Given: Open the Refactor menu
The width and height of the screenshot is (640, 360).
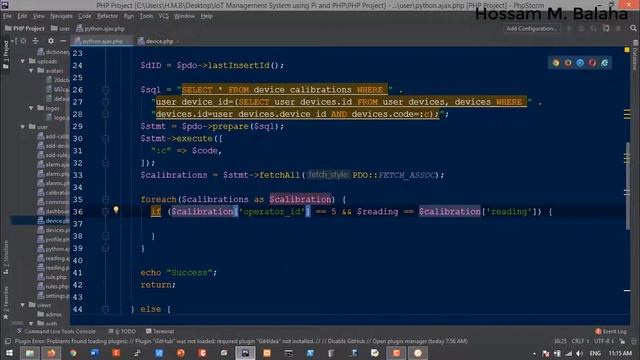Looking at the screenshot, I should click(x=107, y=16).
